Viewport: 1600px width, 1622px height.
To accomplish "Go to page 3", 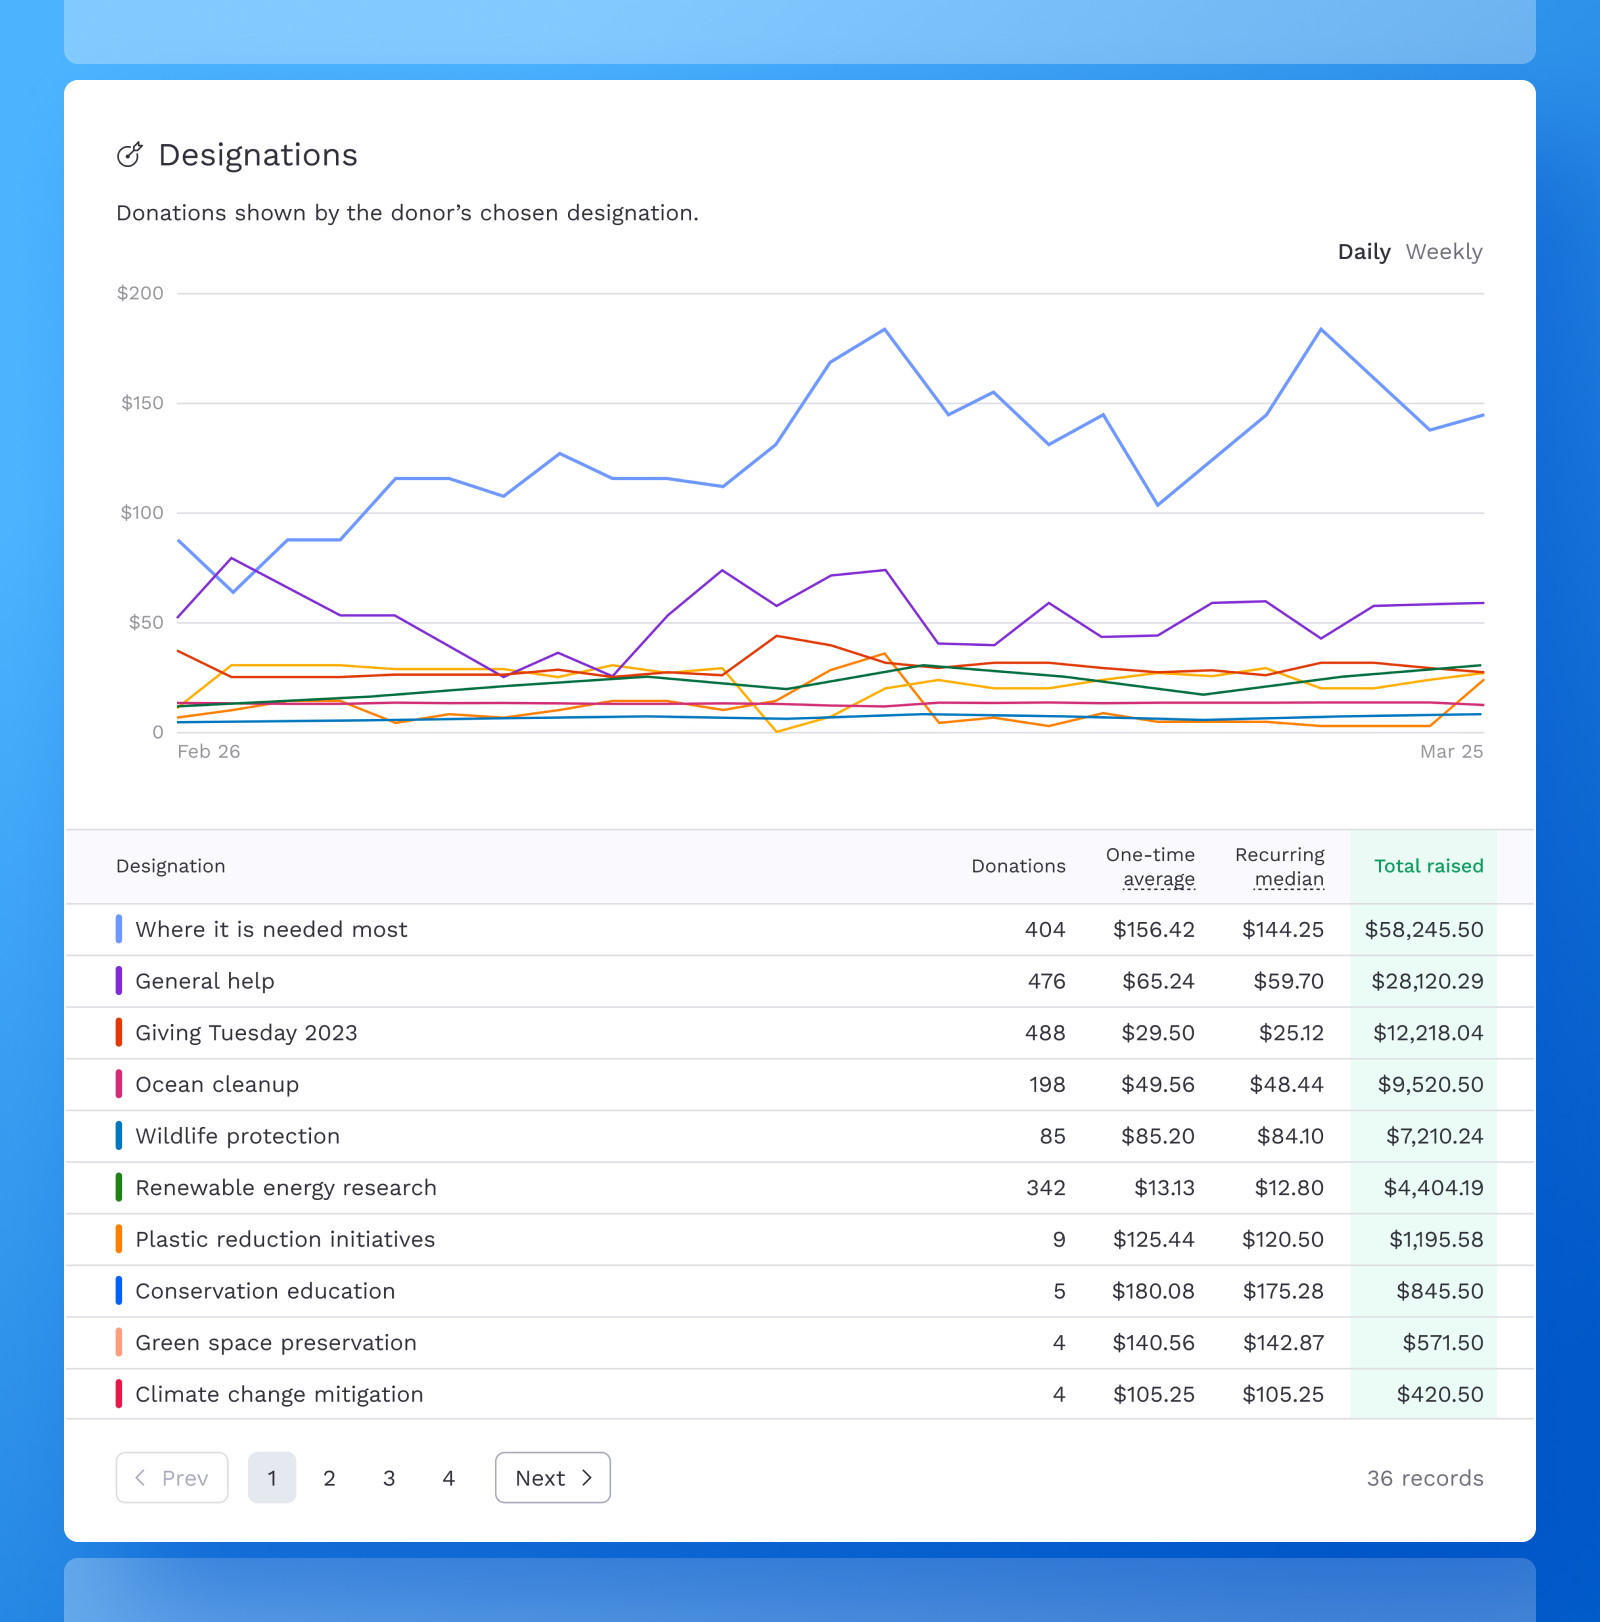I will 389,1478.
